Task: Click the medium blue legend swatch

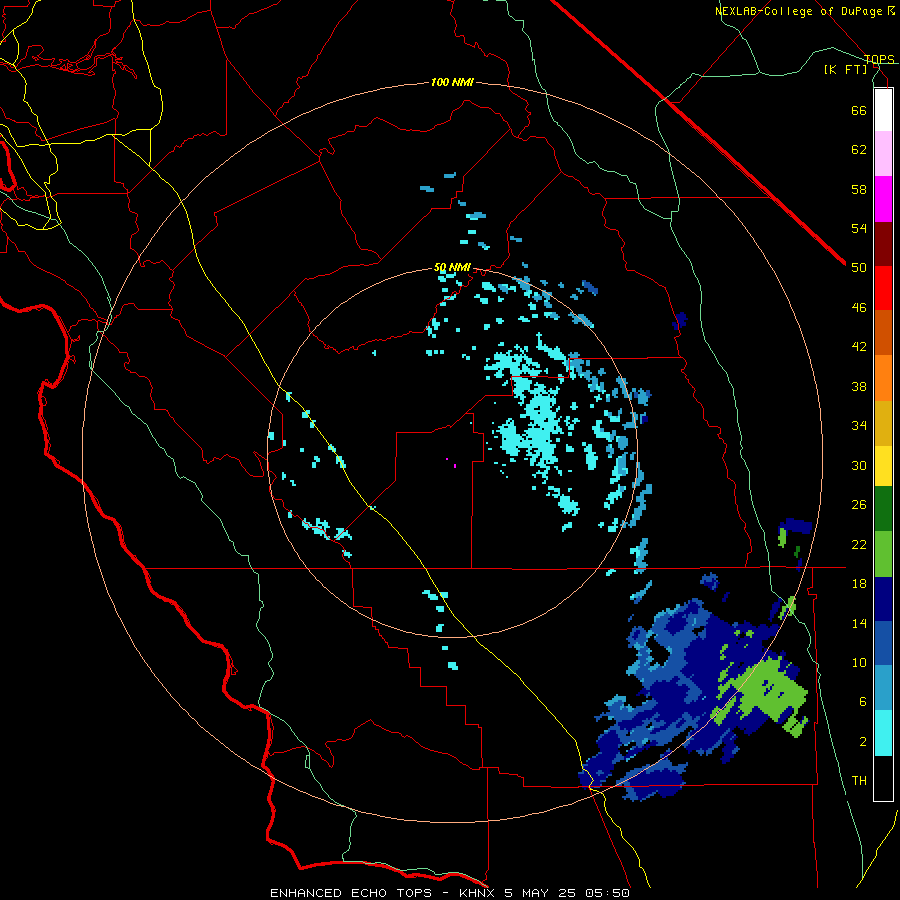Action: coord(883,643)
